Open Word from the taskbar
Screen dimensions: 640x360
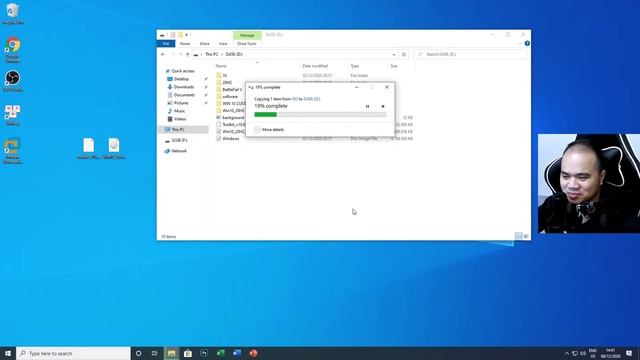[x=237, y=353]
